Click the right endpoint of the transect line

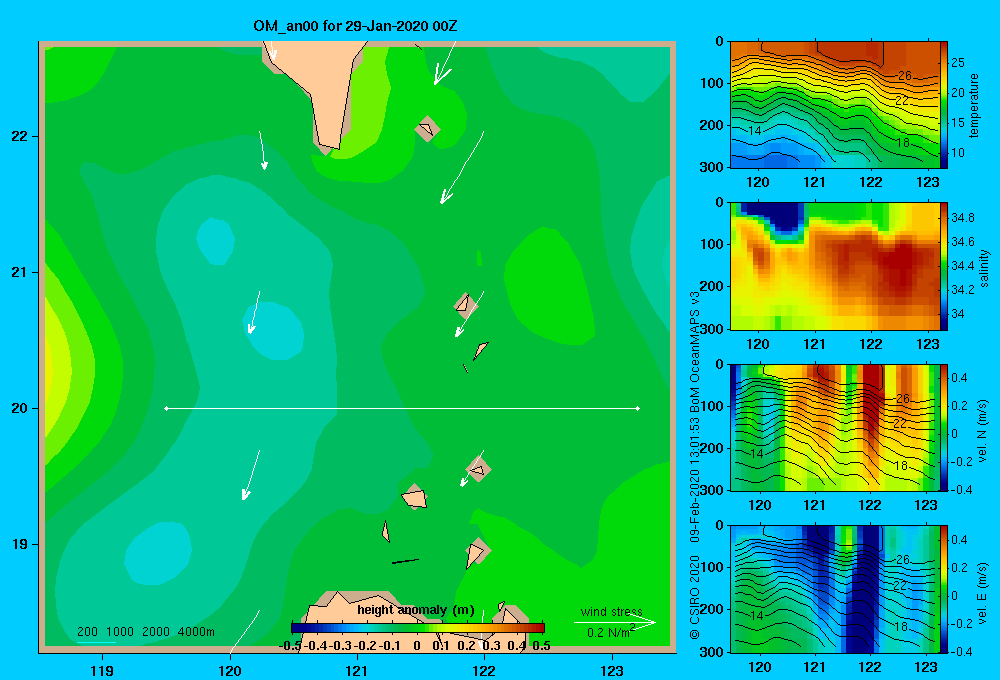point(638,408)
